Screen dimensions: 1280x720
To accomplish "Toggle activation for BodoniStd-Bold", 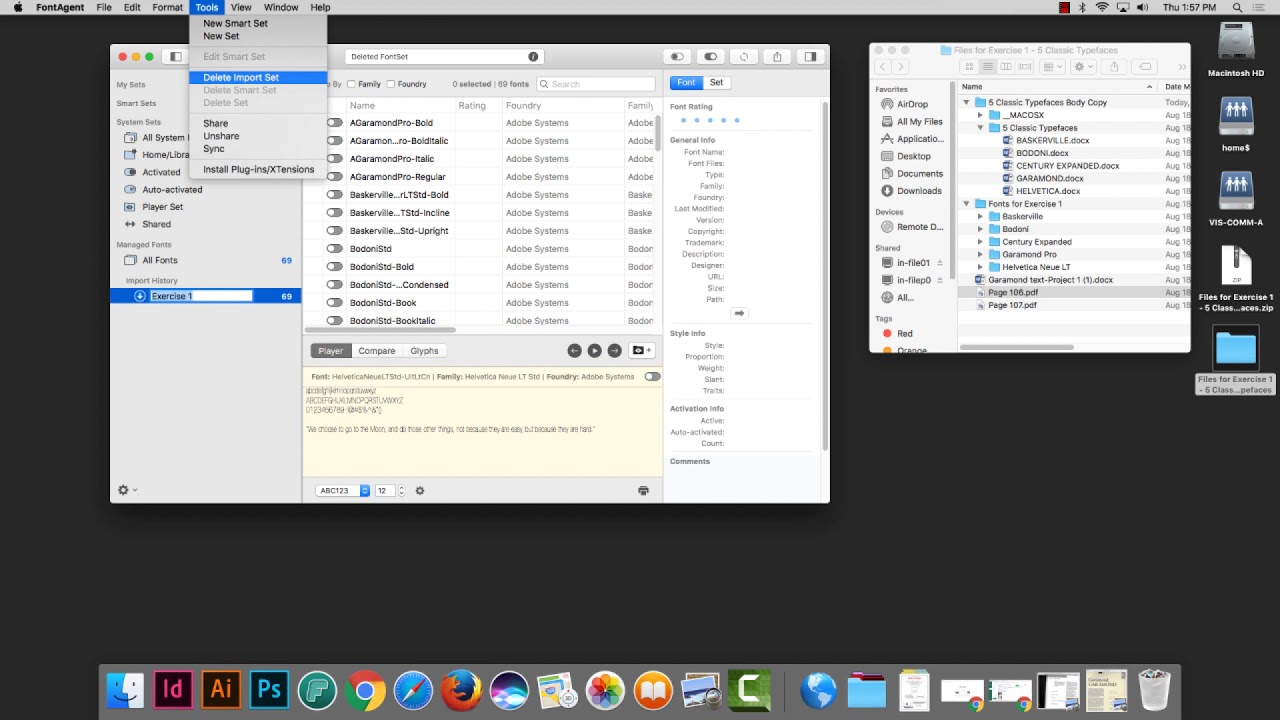I will click(x=334, y=267).
